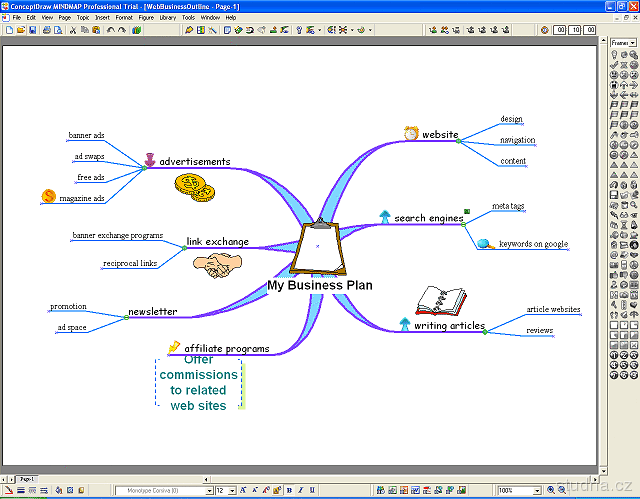
Task: Select the "search engines" topic
Action: point(428,218)
